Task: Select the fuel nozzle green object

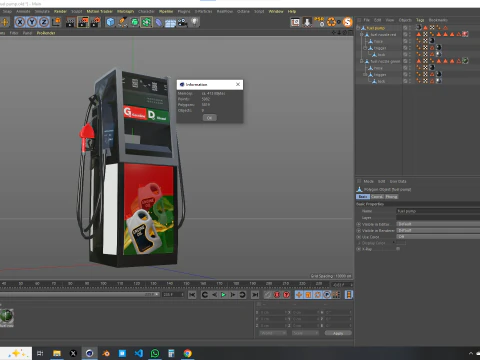Action: click(385, 61)
